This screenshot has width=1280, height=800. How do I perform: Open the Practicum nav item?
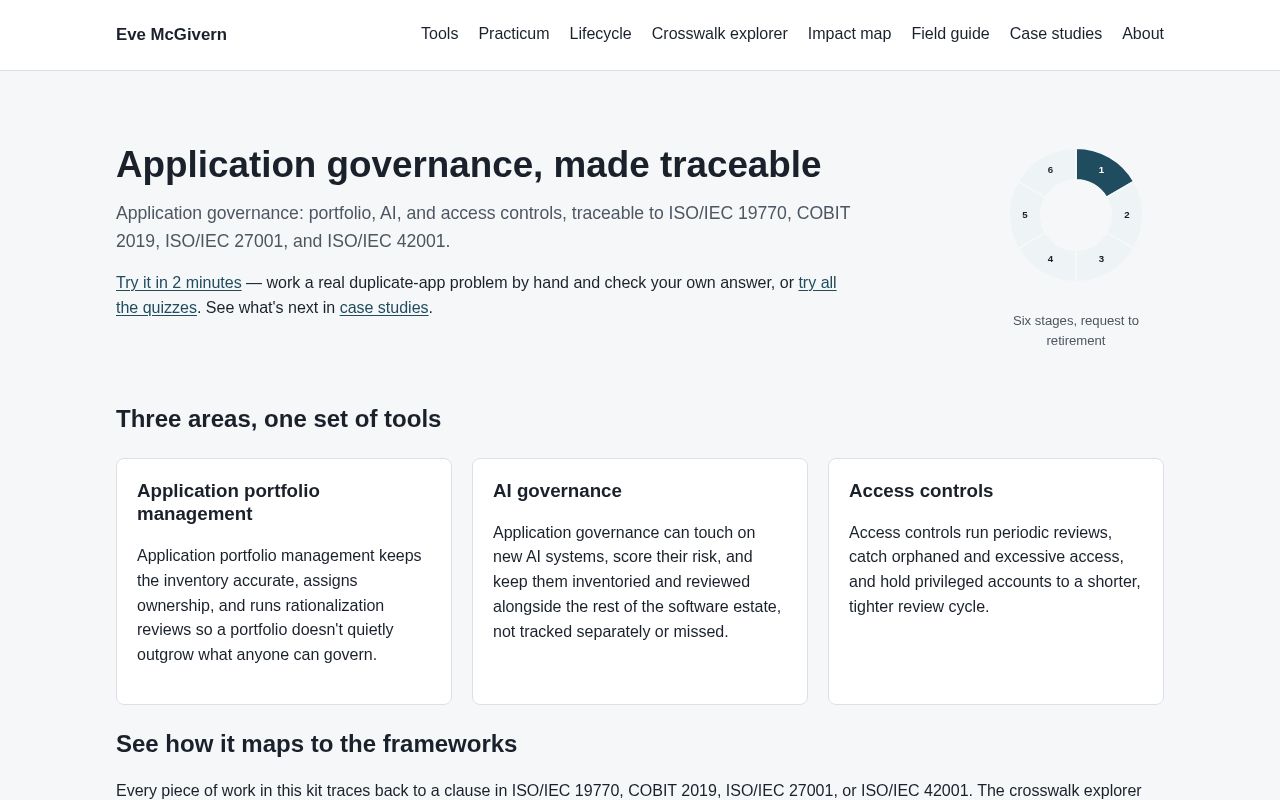514,34
